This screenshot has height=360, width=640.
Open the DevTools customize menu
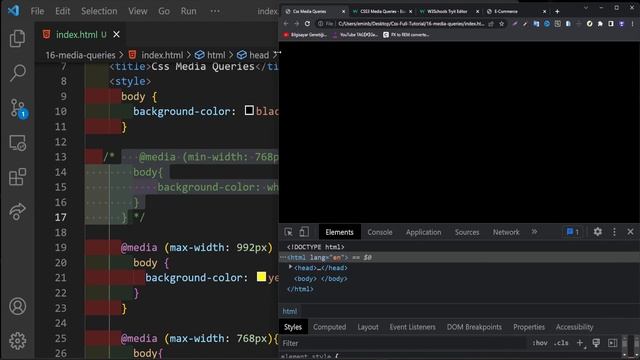coord(614,232)
